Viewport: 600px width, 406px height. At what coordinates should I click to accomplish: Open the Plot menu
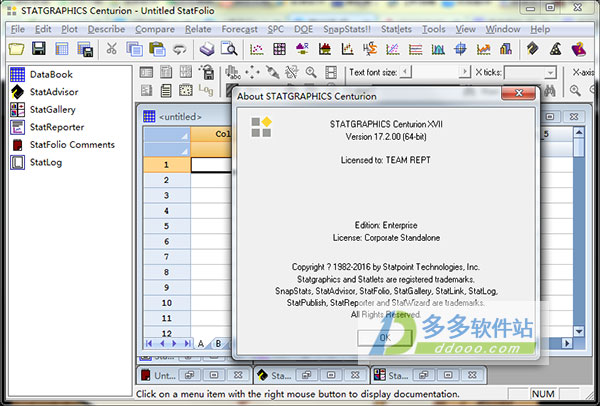click(x=70, y=29)
